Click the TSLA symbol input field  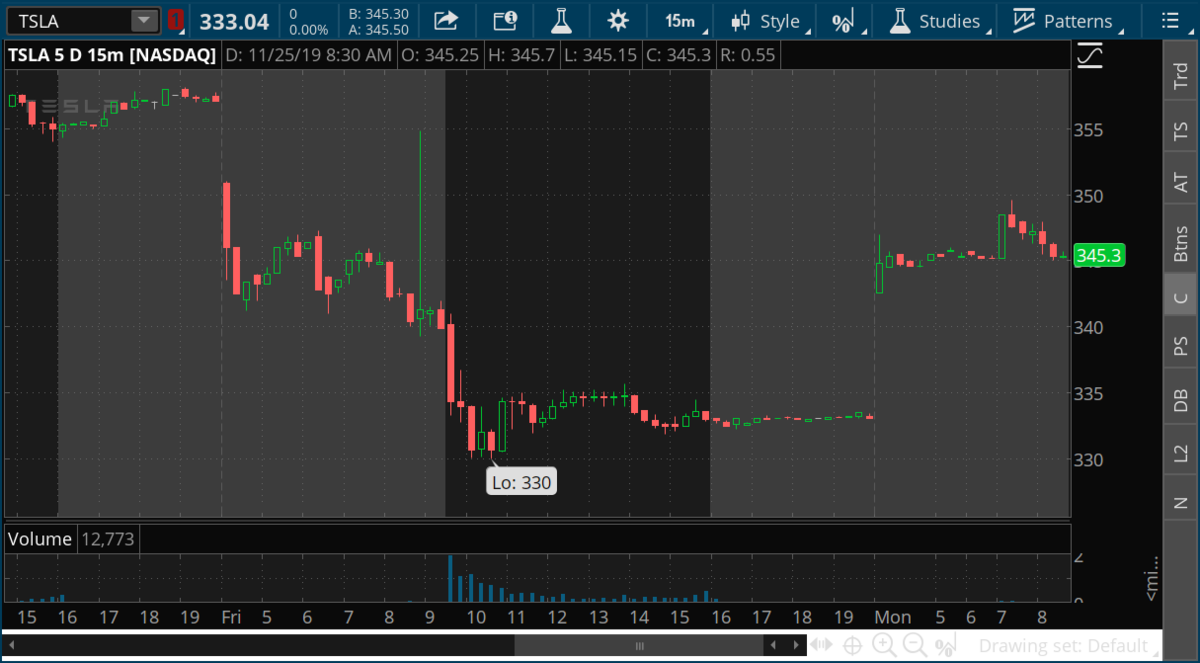point(68,20)
